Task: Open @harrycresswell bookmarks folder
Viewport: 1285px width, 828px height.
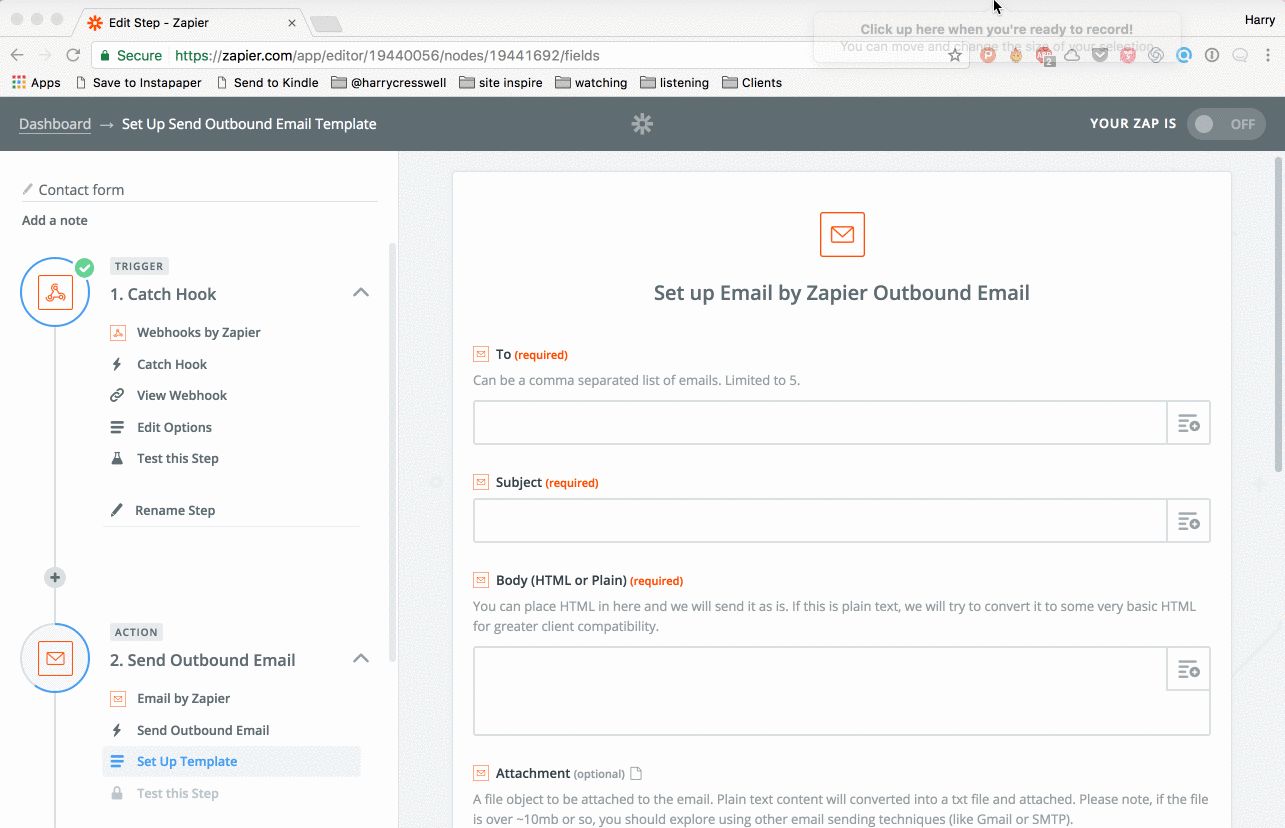Action: [x=389, y=83]
